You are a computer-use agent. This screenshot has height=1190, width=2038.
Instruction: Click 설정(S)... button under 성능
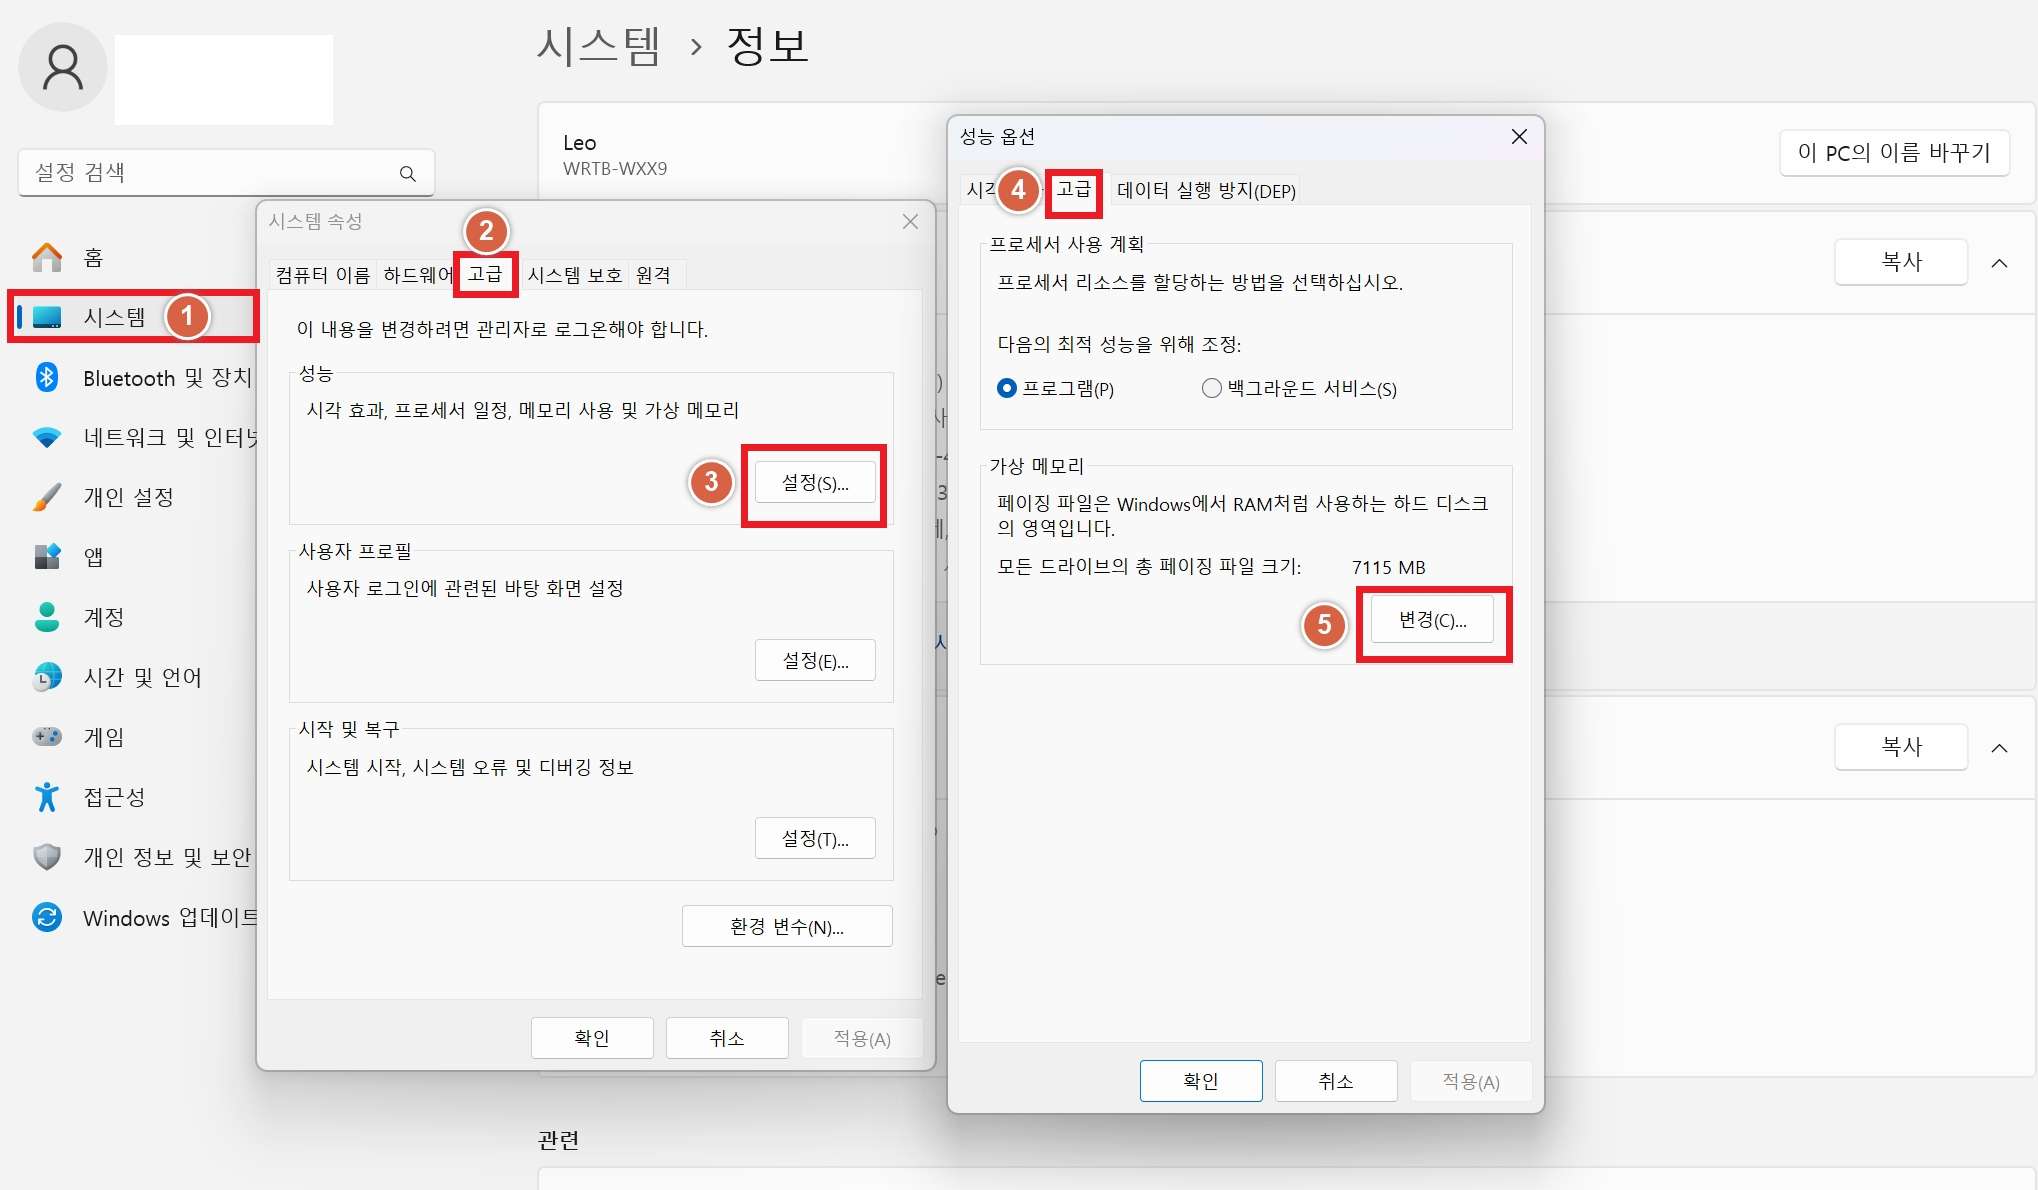(x=815, y=483)
